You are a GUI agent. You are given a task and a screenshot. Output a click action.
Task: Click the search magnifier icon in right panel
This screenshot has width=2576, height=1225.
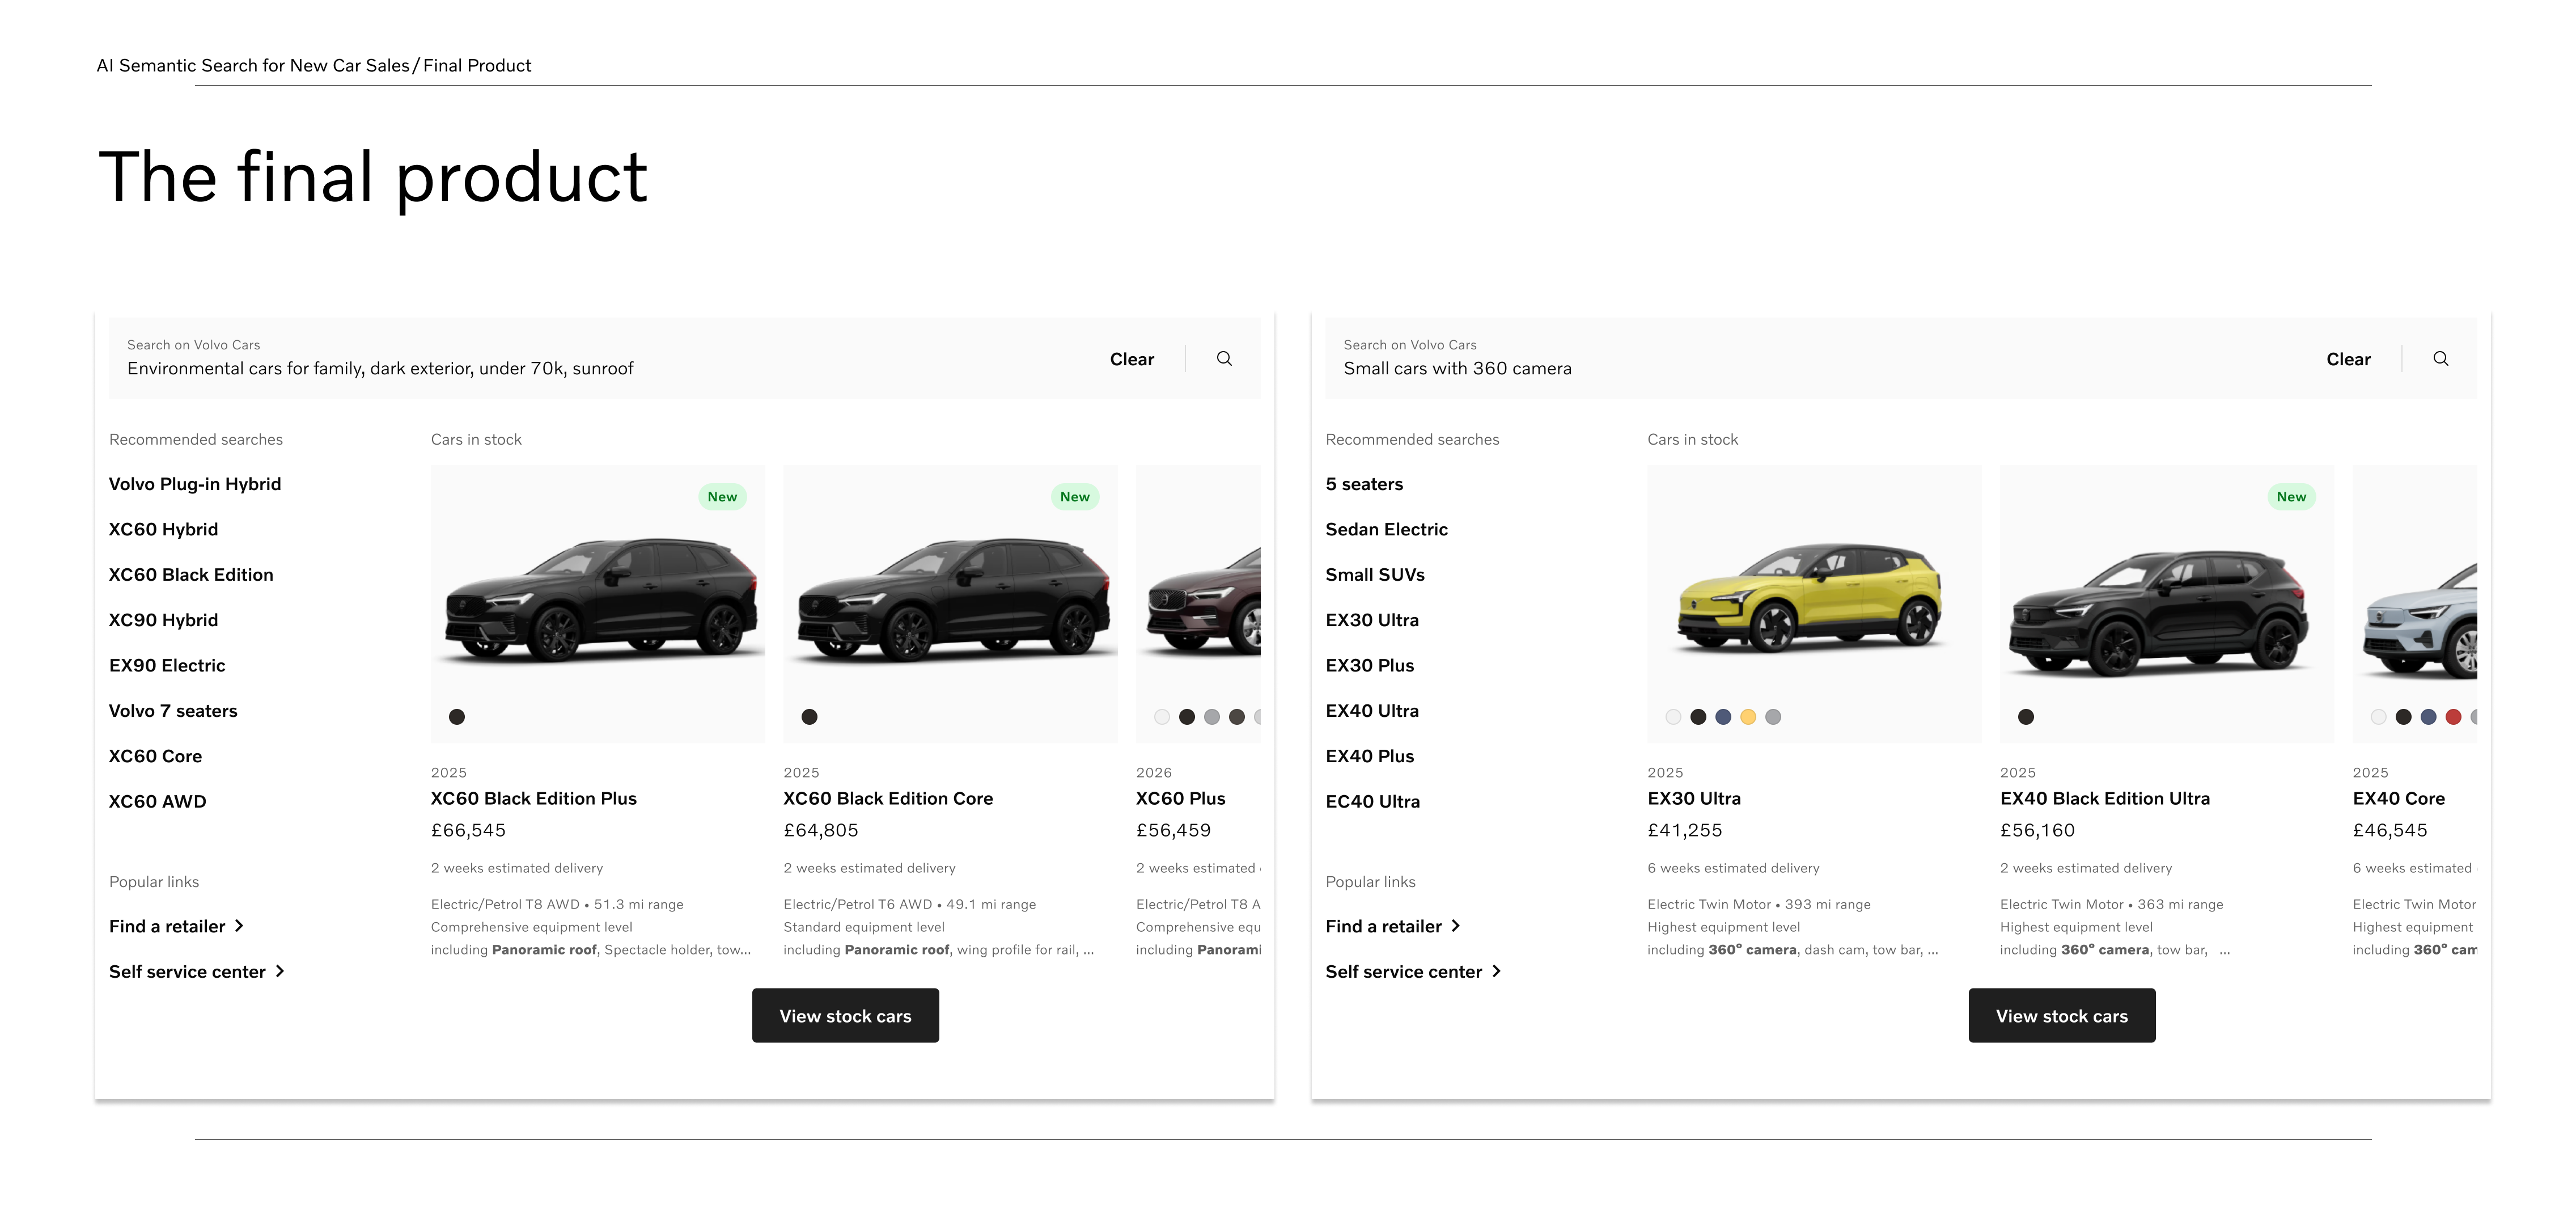[2441, 359]
